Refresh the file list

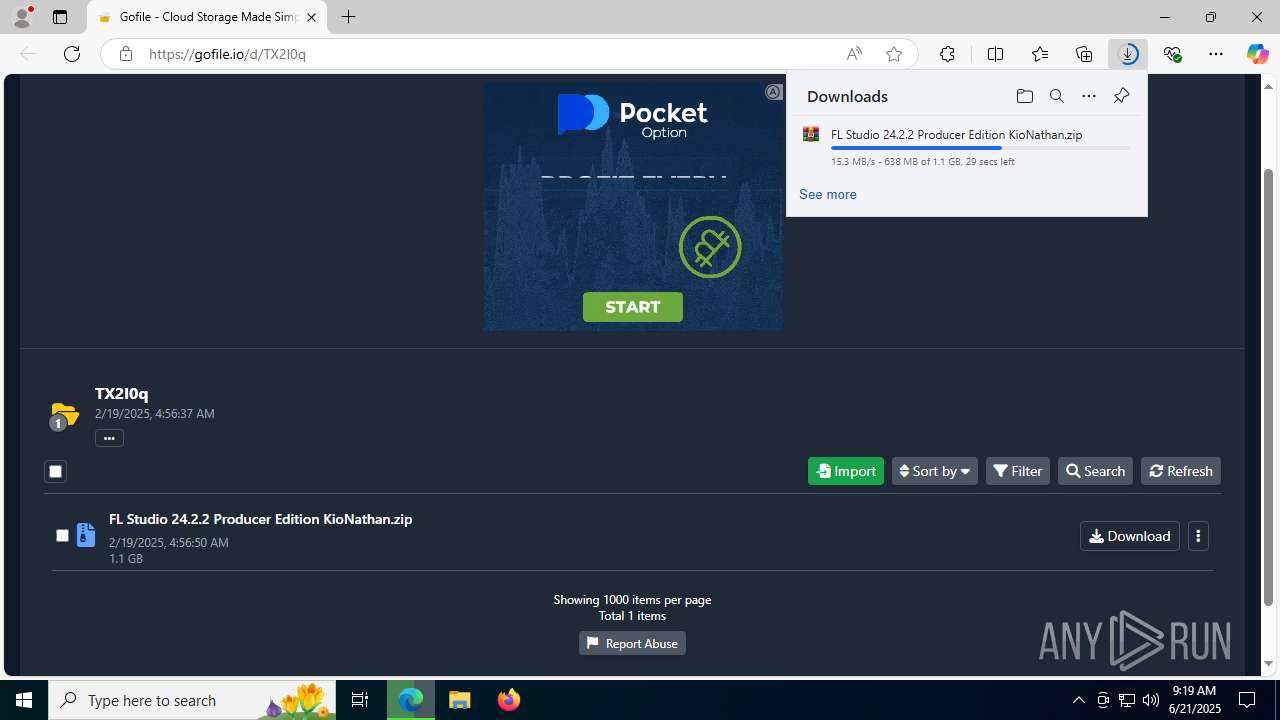coord(1181,471)
